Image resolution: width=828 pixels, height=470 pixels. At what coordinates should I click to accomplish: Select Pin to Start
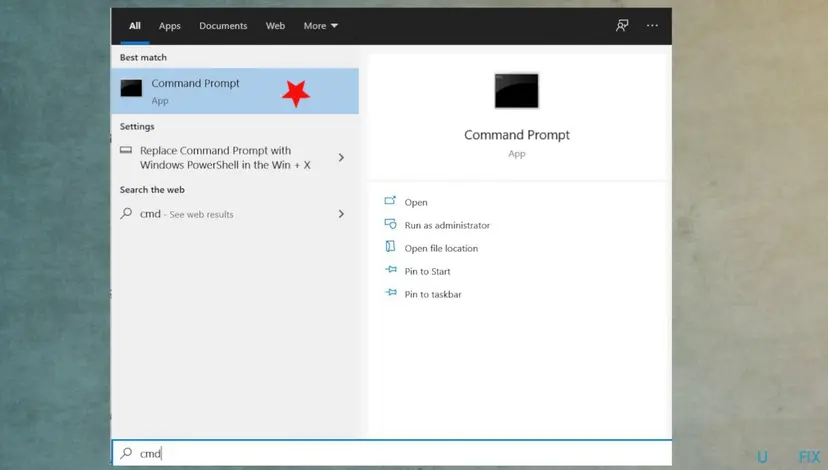coord(427,271)
